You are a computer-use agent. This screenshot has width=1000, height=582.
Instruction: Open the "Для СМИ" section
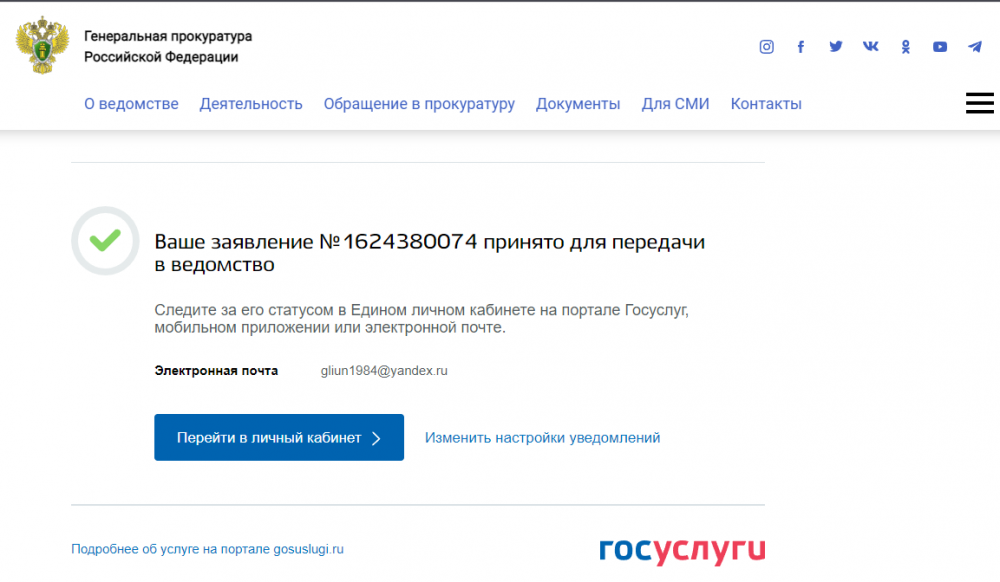point(675,104)
